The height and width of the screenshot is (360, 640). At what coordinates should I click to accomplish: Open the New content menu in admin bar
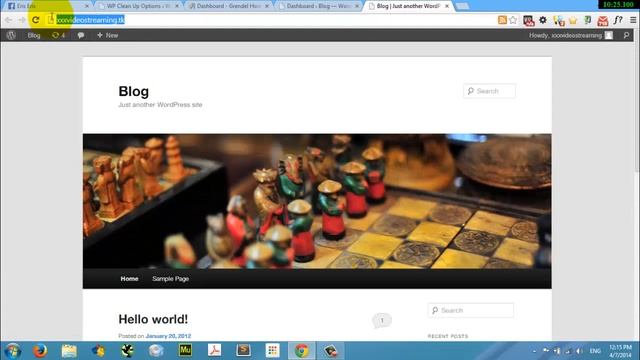pos(107,35)
